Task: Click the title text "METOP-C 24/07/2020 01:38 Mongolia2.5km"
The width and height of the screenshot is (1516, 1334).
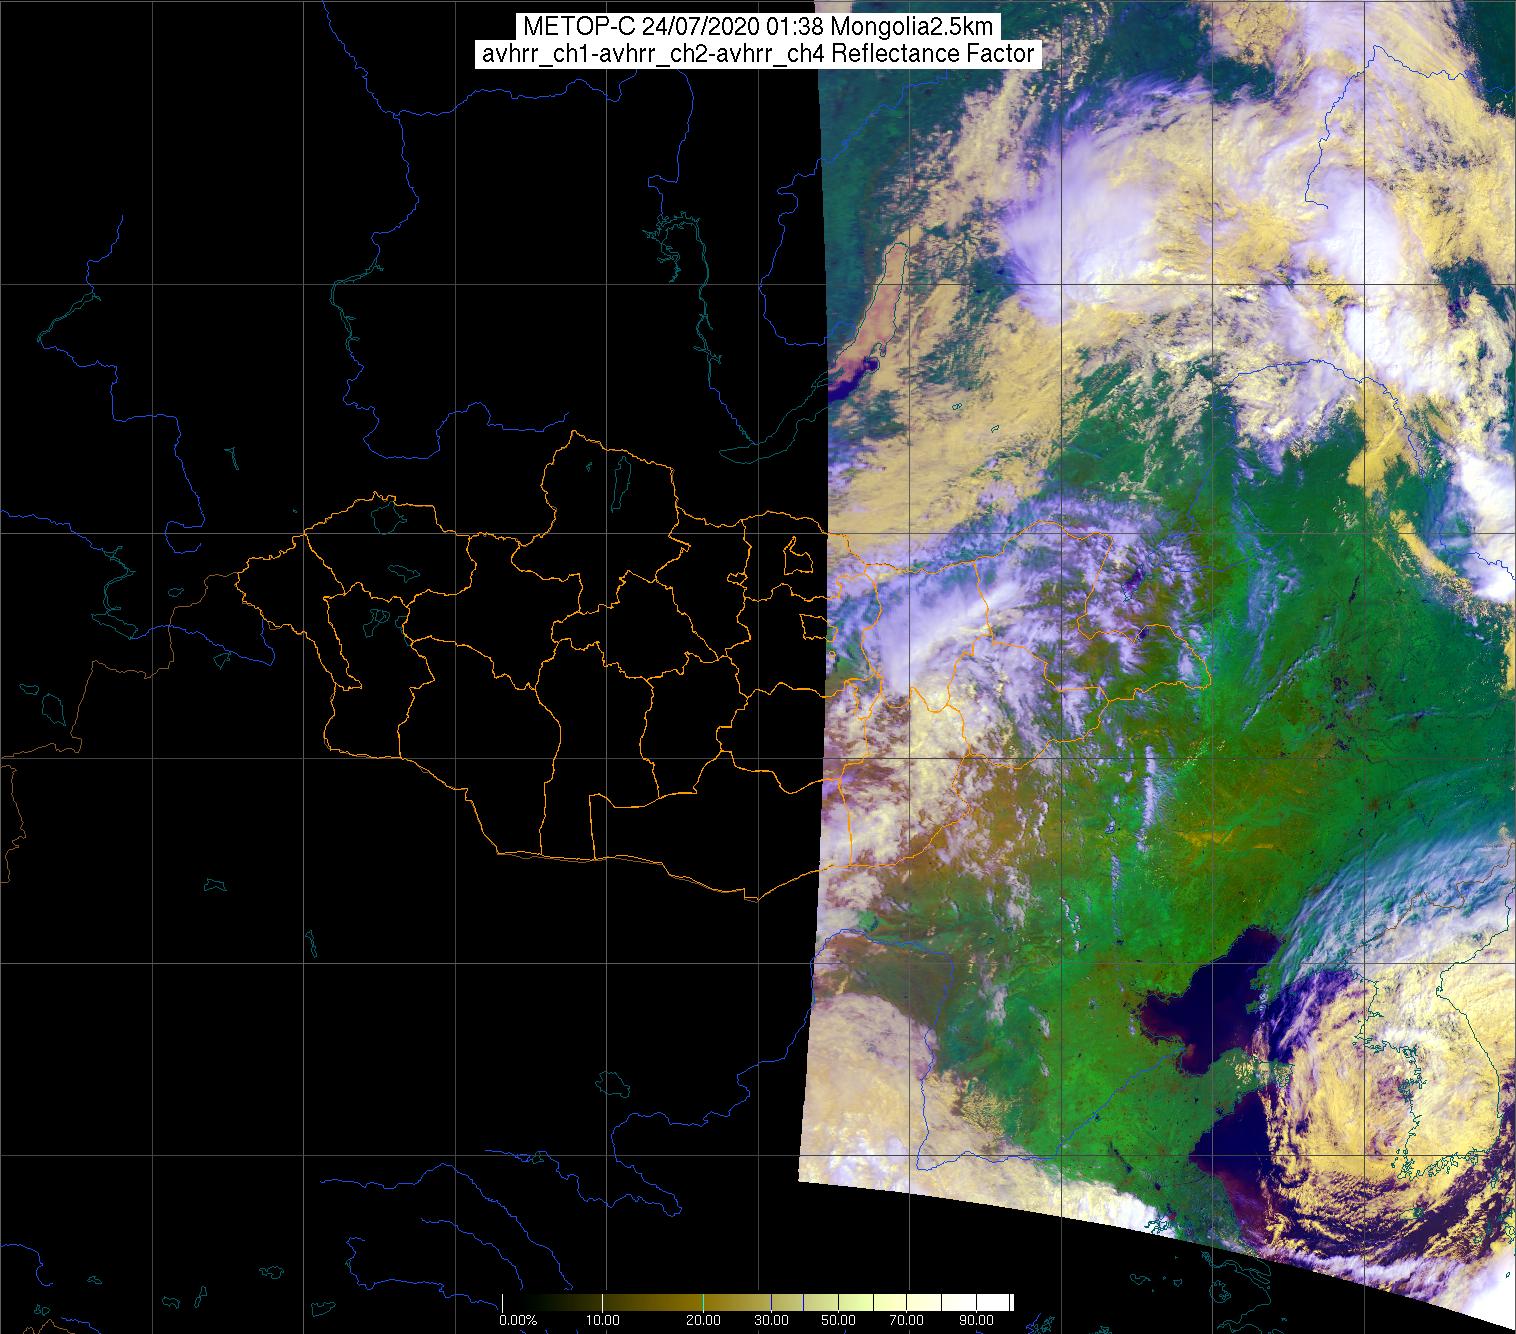Action: (758, 27)
